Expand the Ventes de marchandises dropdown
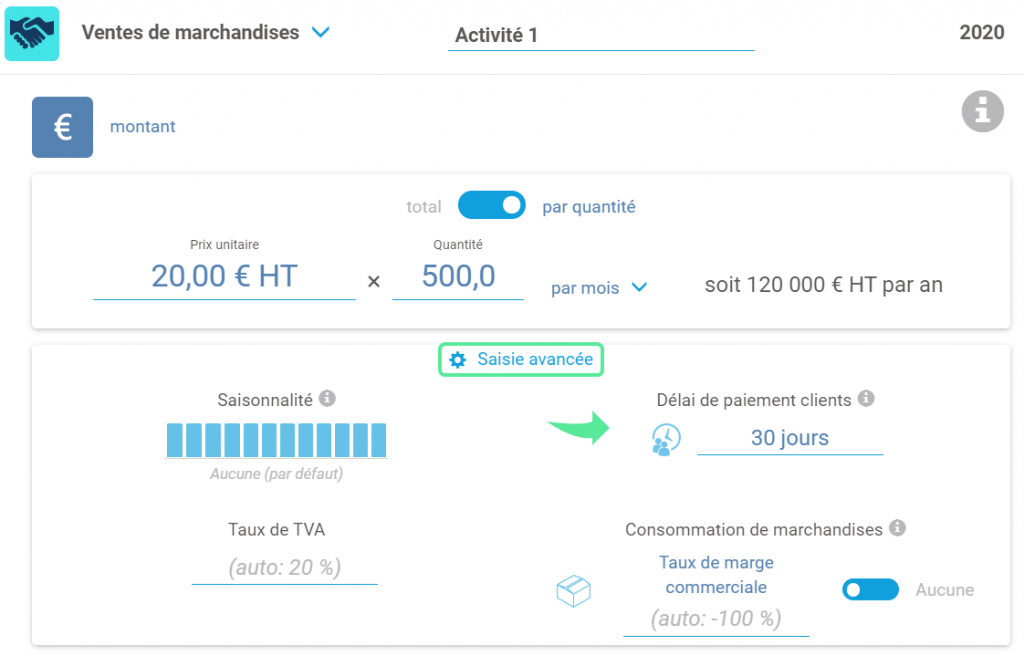The image size is (1024, 656). tap(321, 32)
